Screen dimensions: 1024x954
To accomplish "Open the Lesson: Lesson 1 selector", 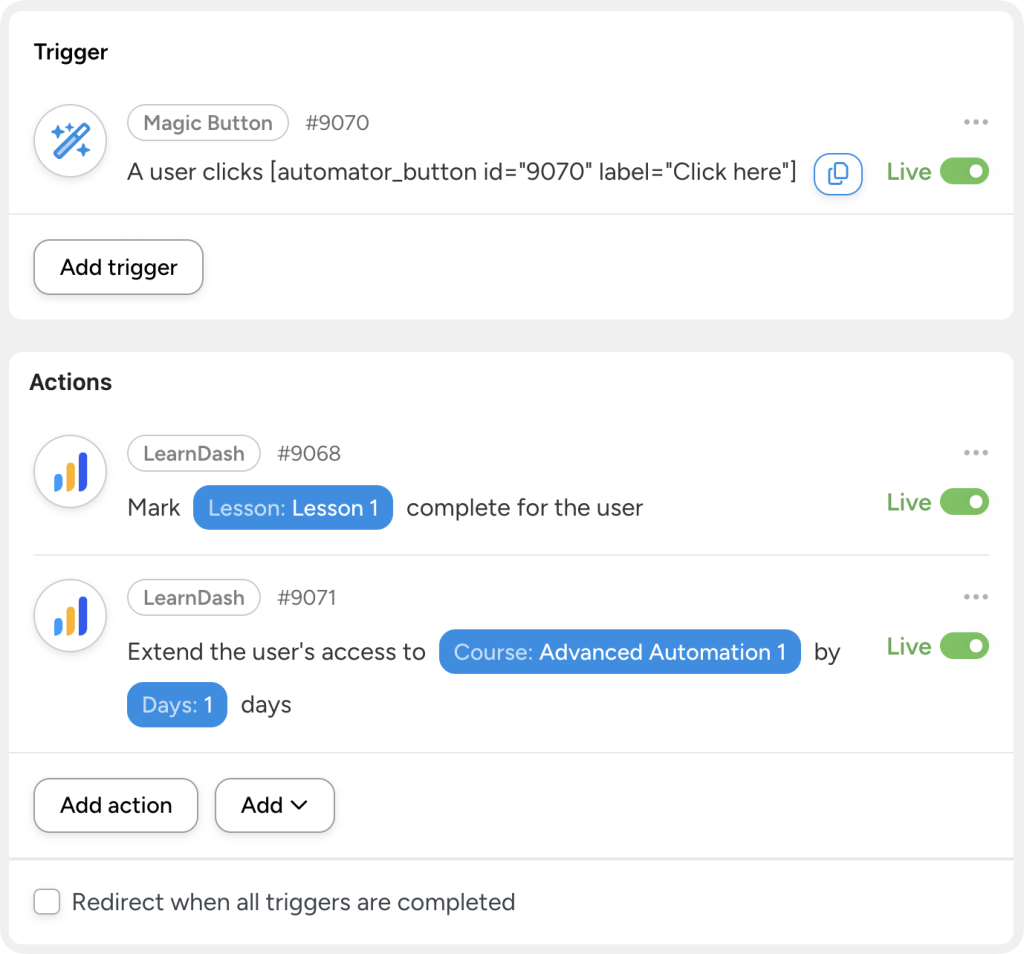I will [292, 507].
